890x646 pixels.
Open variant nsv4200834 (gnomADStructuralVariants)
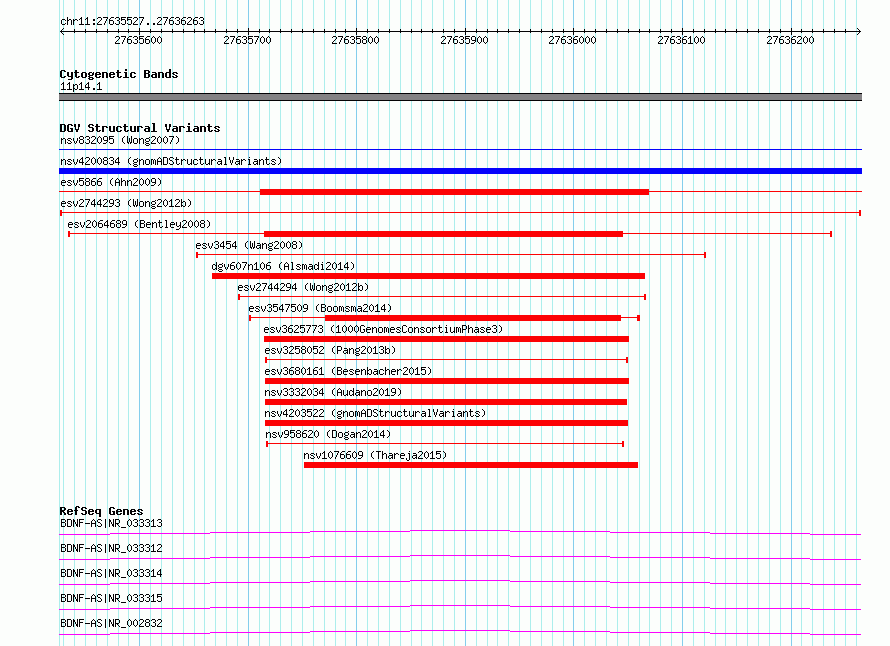point(171,161)
